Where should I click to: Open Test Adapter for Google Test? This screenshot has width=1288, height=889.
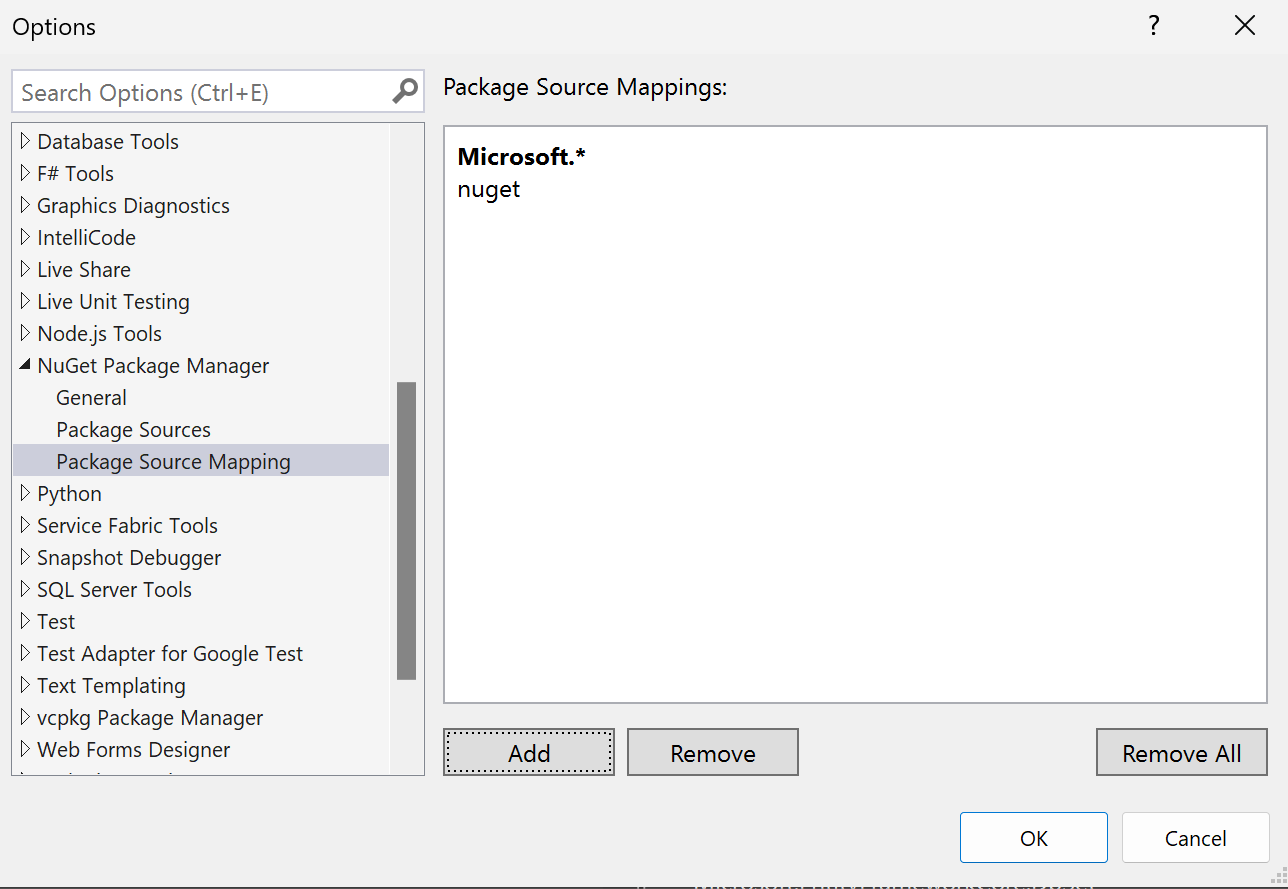point(169,654)
